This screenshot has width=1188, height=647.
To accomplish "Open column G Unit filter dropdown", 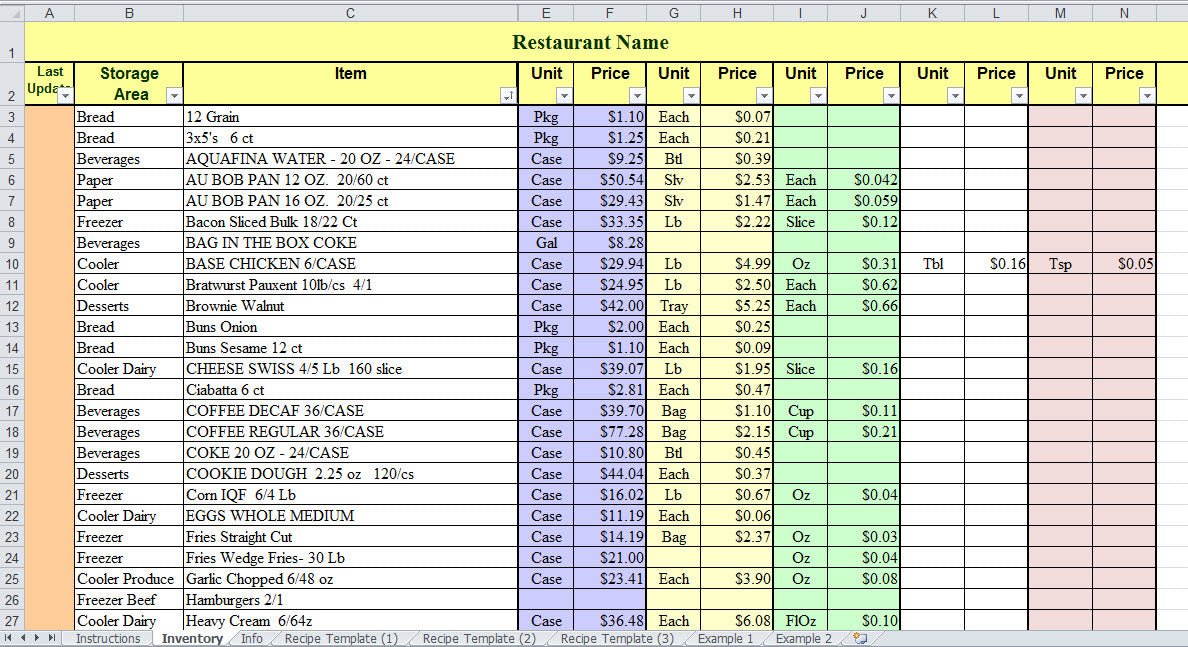I will 691,95.
